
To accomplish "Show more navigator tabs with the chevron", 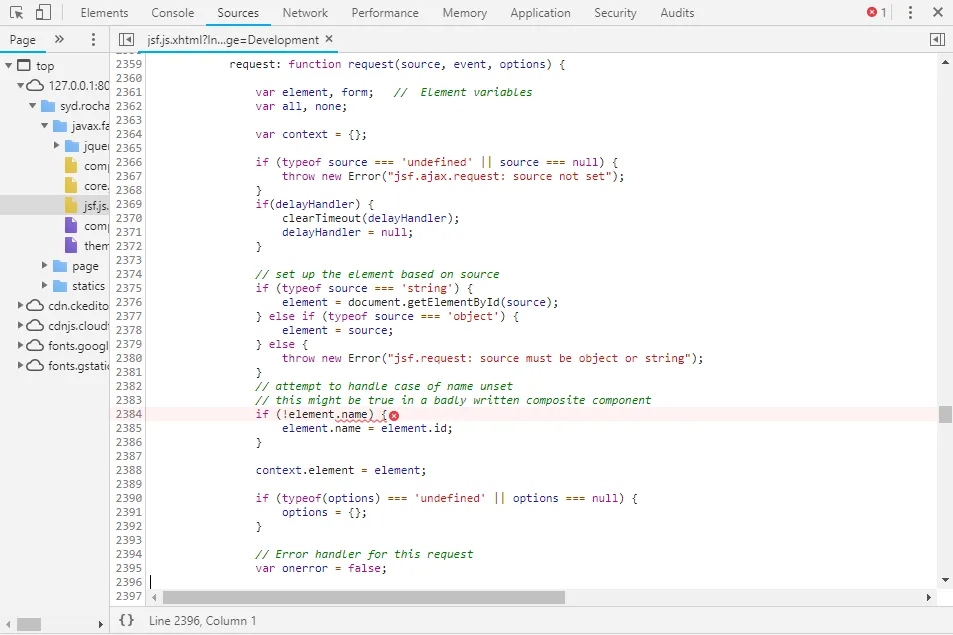I will [x=59, y=40].
